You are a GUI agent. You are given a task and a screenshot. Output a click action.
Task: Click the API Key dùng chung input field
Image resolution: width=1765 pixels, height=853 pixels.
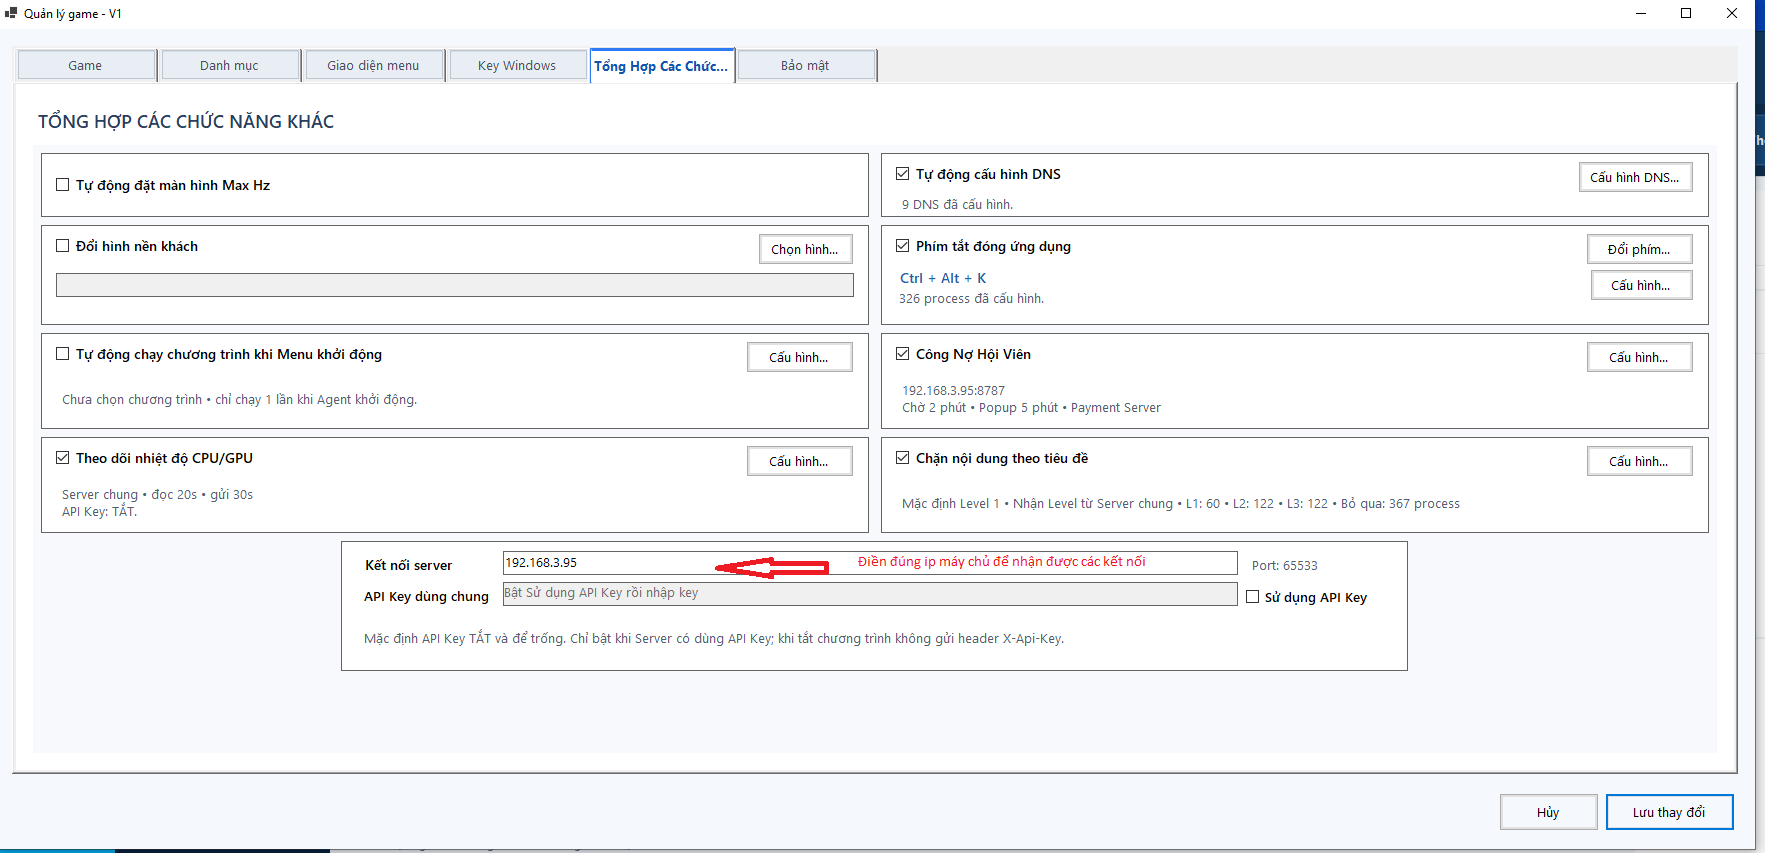(x=870, y=594)
